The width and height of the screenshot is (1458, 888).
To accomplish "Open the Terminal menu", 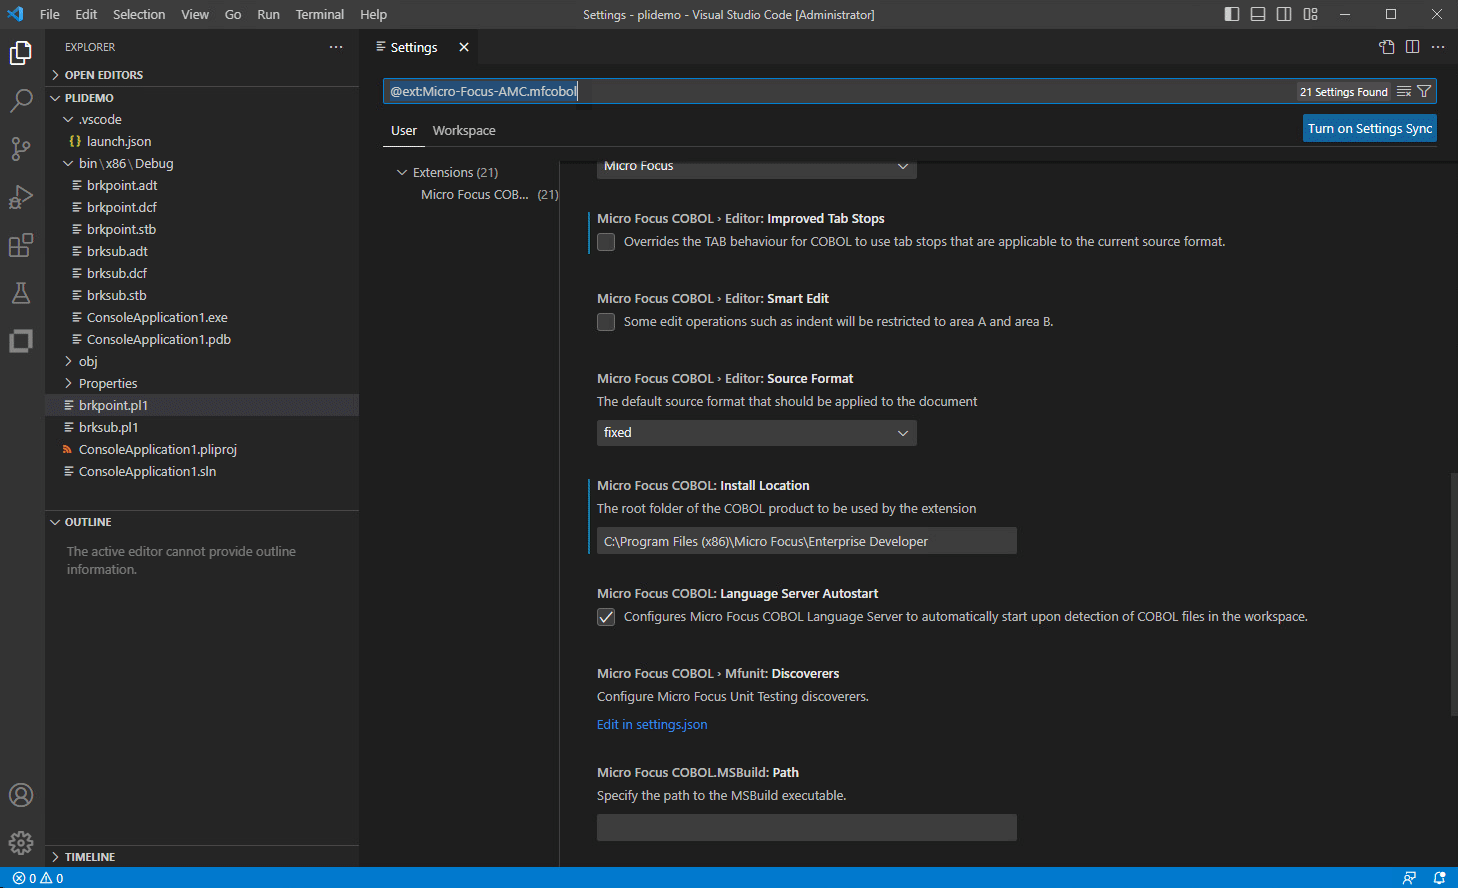I will coord(319,14).
